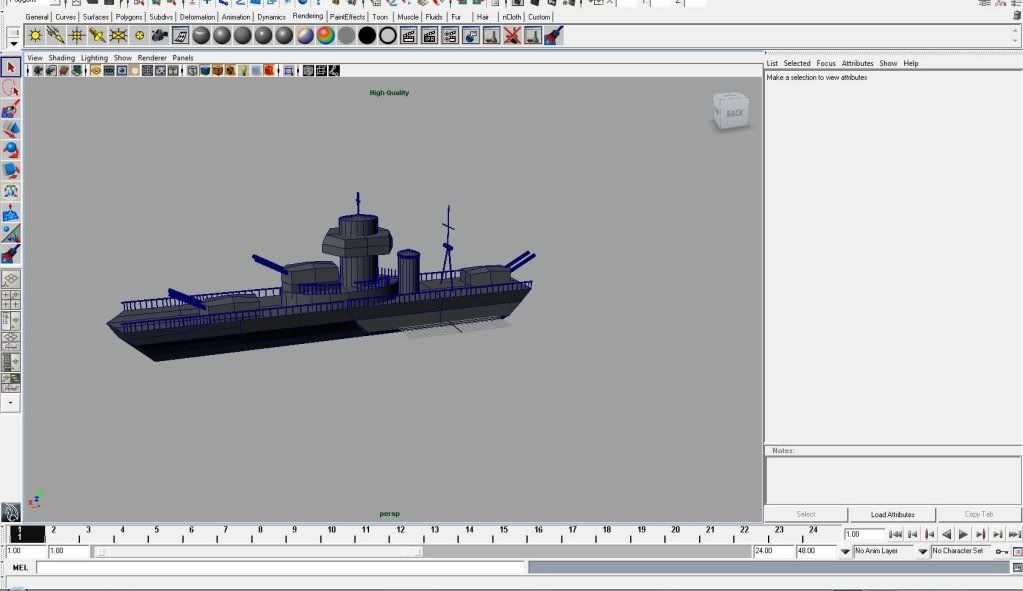Select the arrow Select tool
This screenshot has height=591, width=1023.
click(x=10, y=67)
